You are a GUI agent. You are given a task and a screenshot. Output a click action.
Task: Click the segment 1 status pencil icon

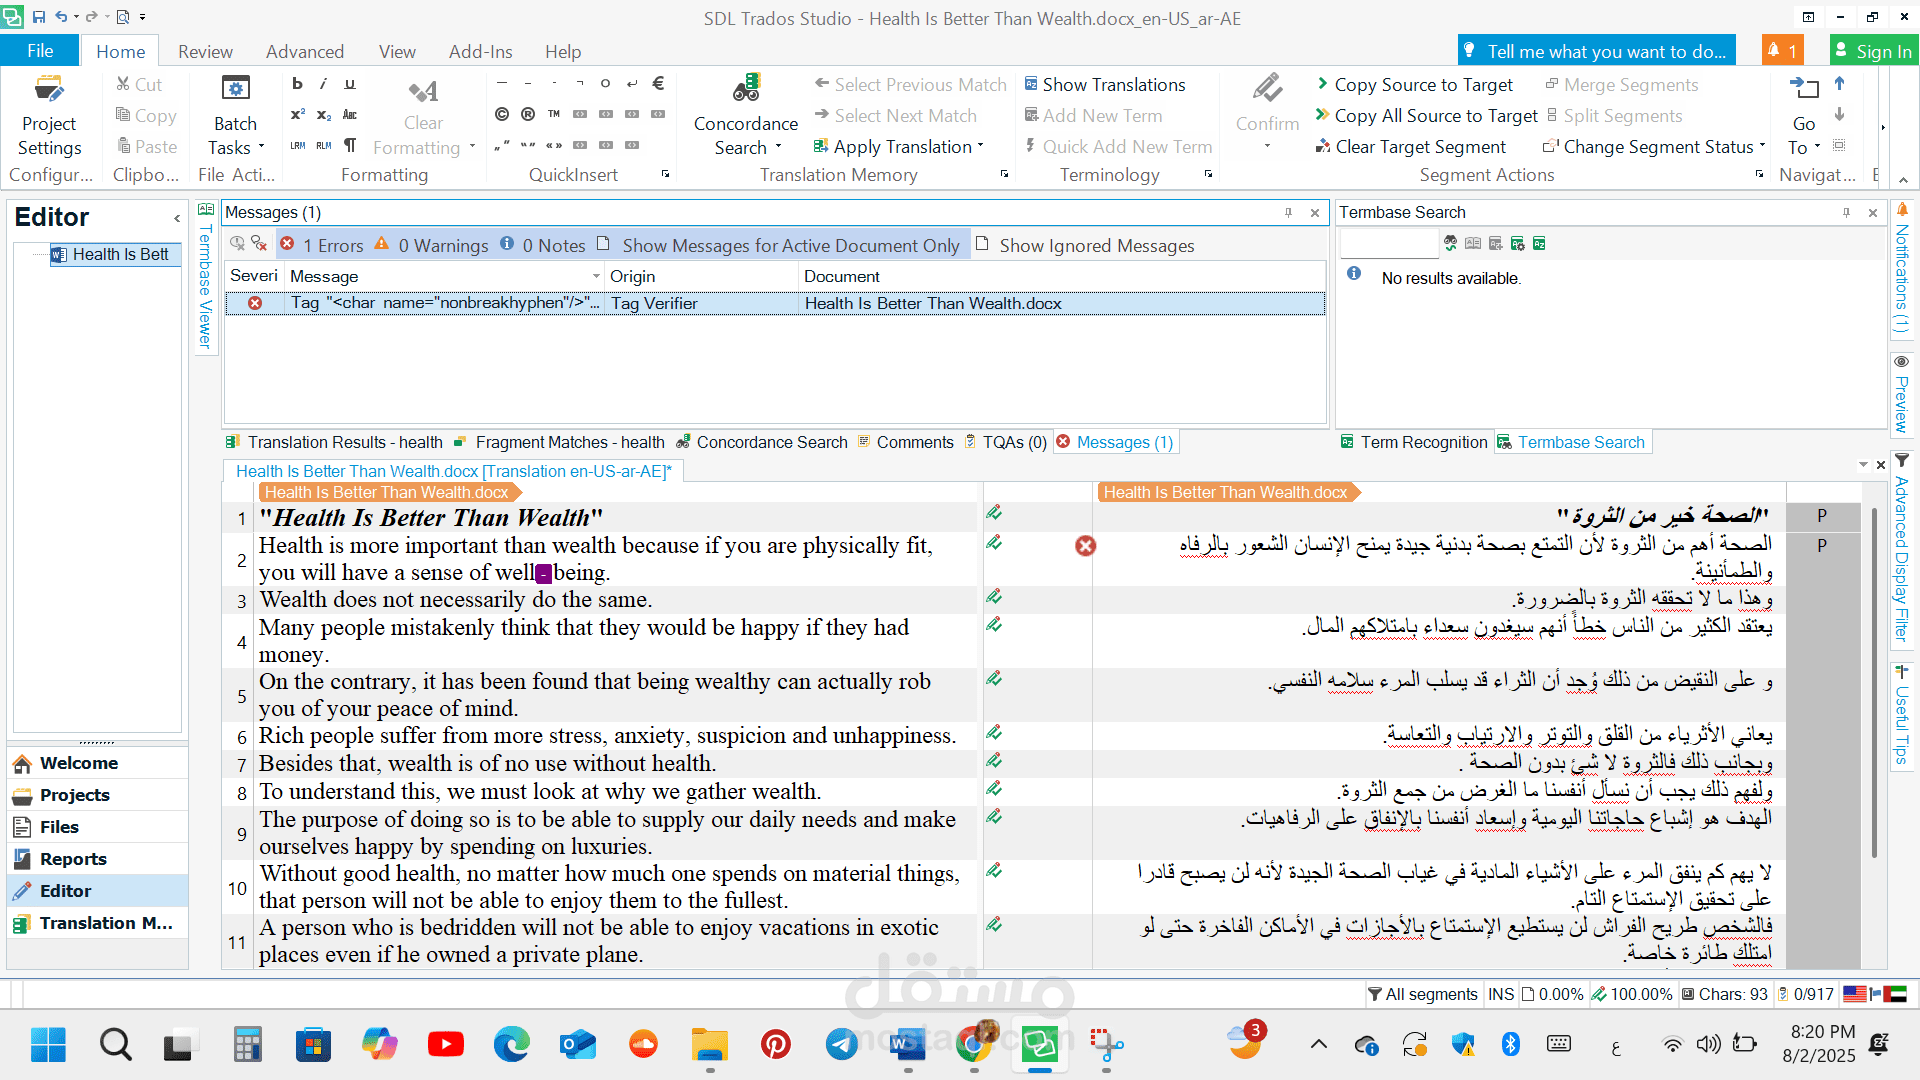994,513
